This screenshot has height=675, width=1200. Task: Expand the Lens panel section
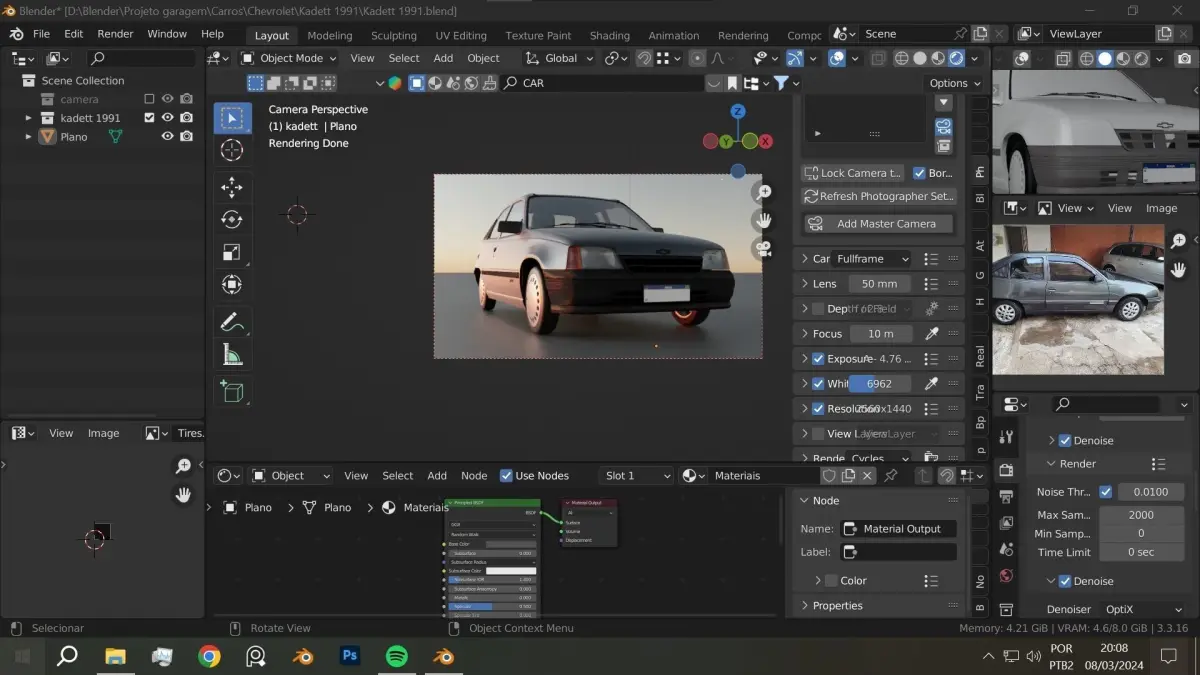point(805,284)
